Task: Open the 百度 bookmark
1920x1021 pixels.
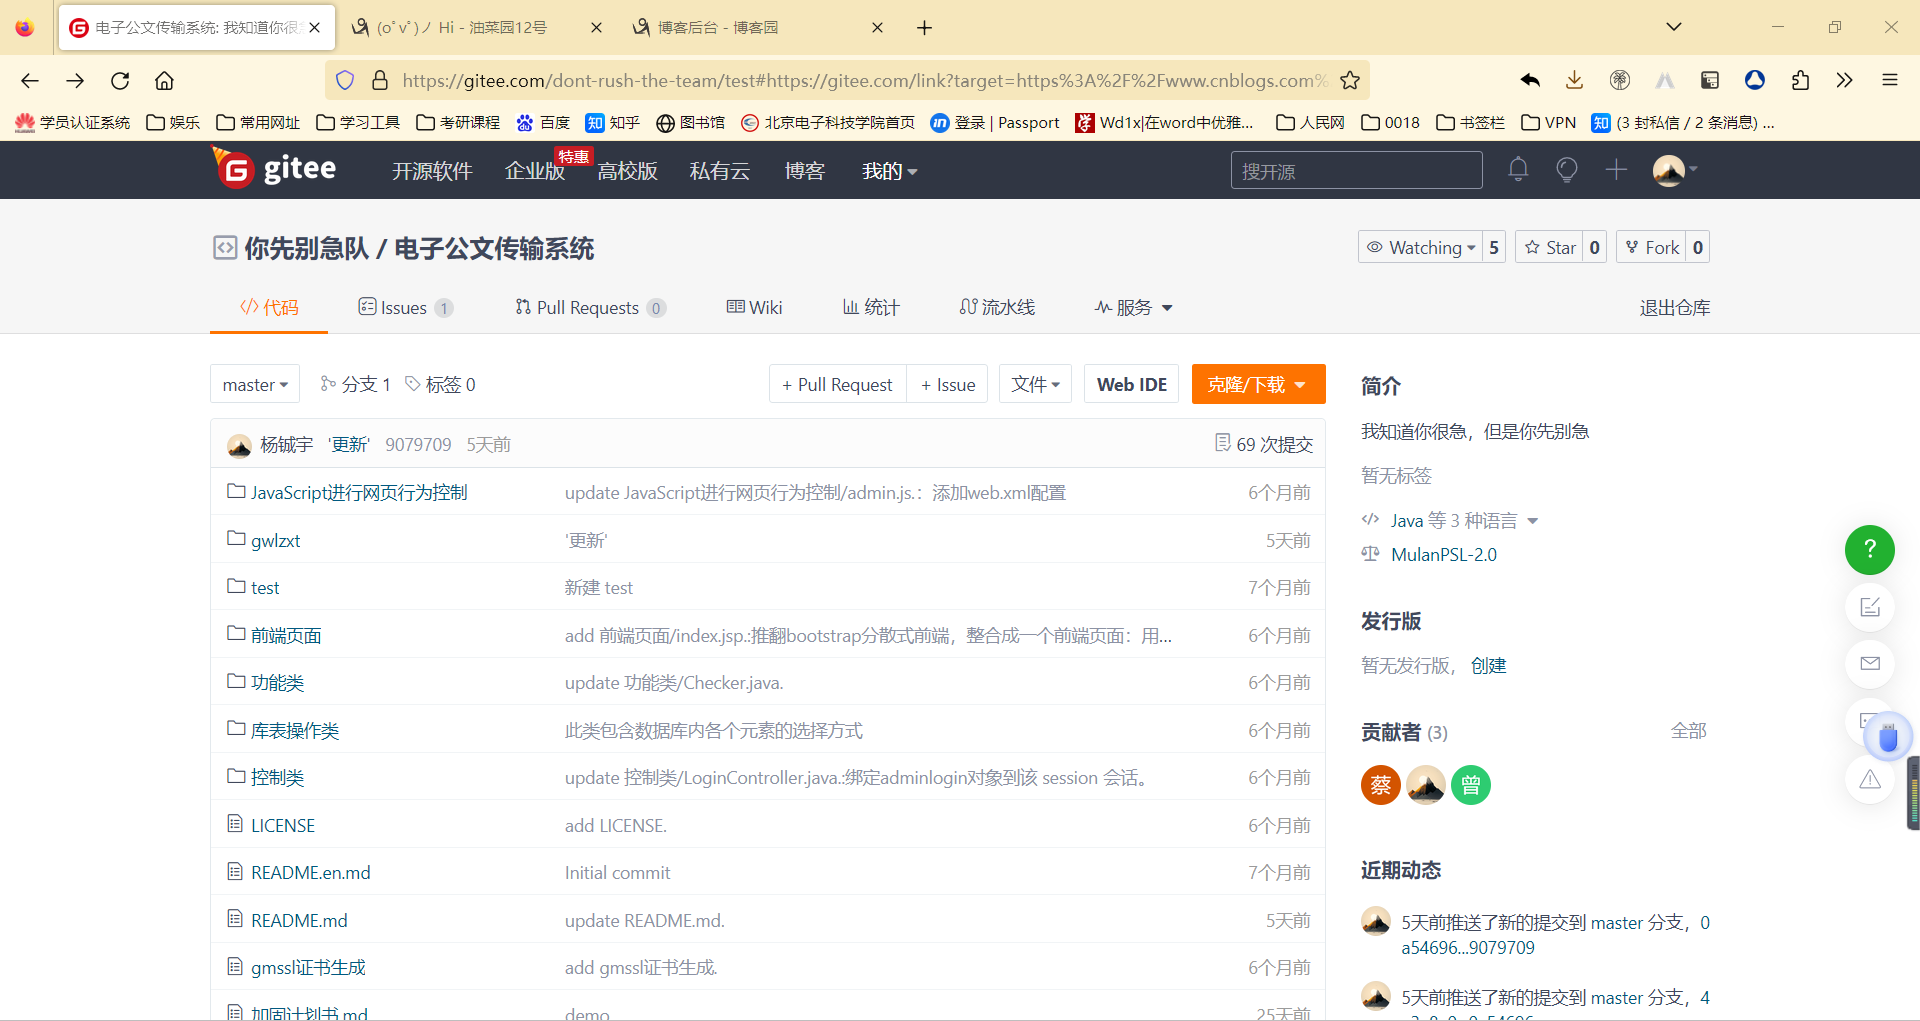Action: click(543, 122)
